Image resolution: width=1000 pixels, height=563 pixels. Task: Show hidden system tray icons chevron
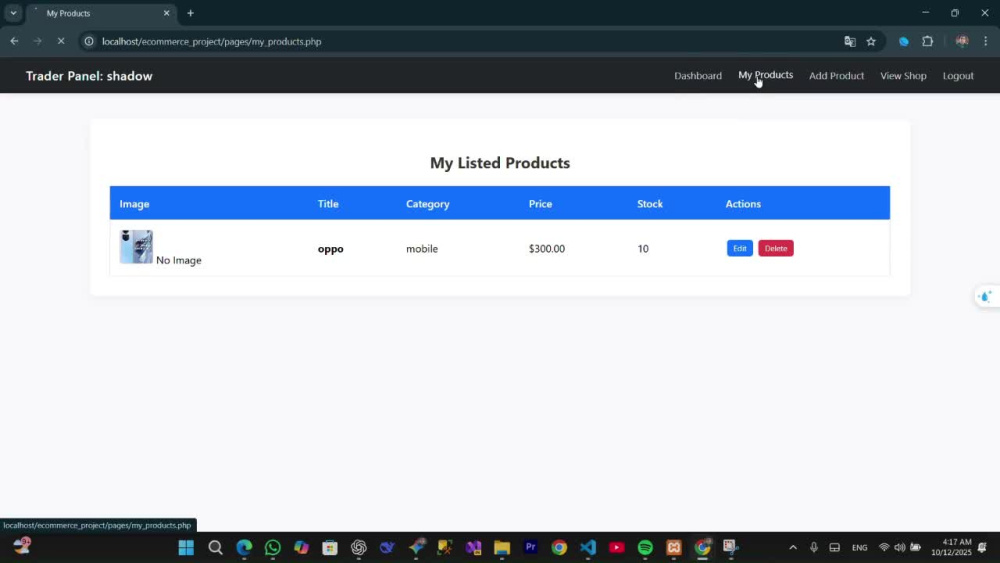[793, 548]
